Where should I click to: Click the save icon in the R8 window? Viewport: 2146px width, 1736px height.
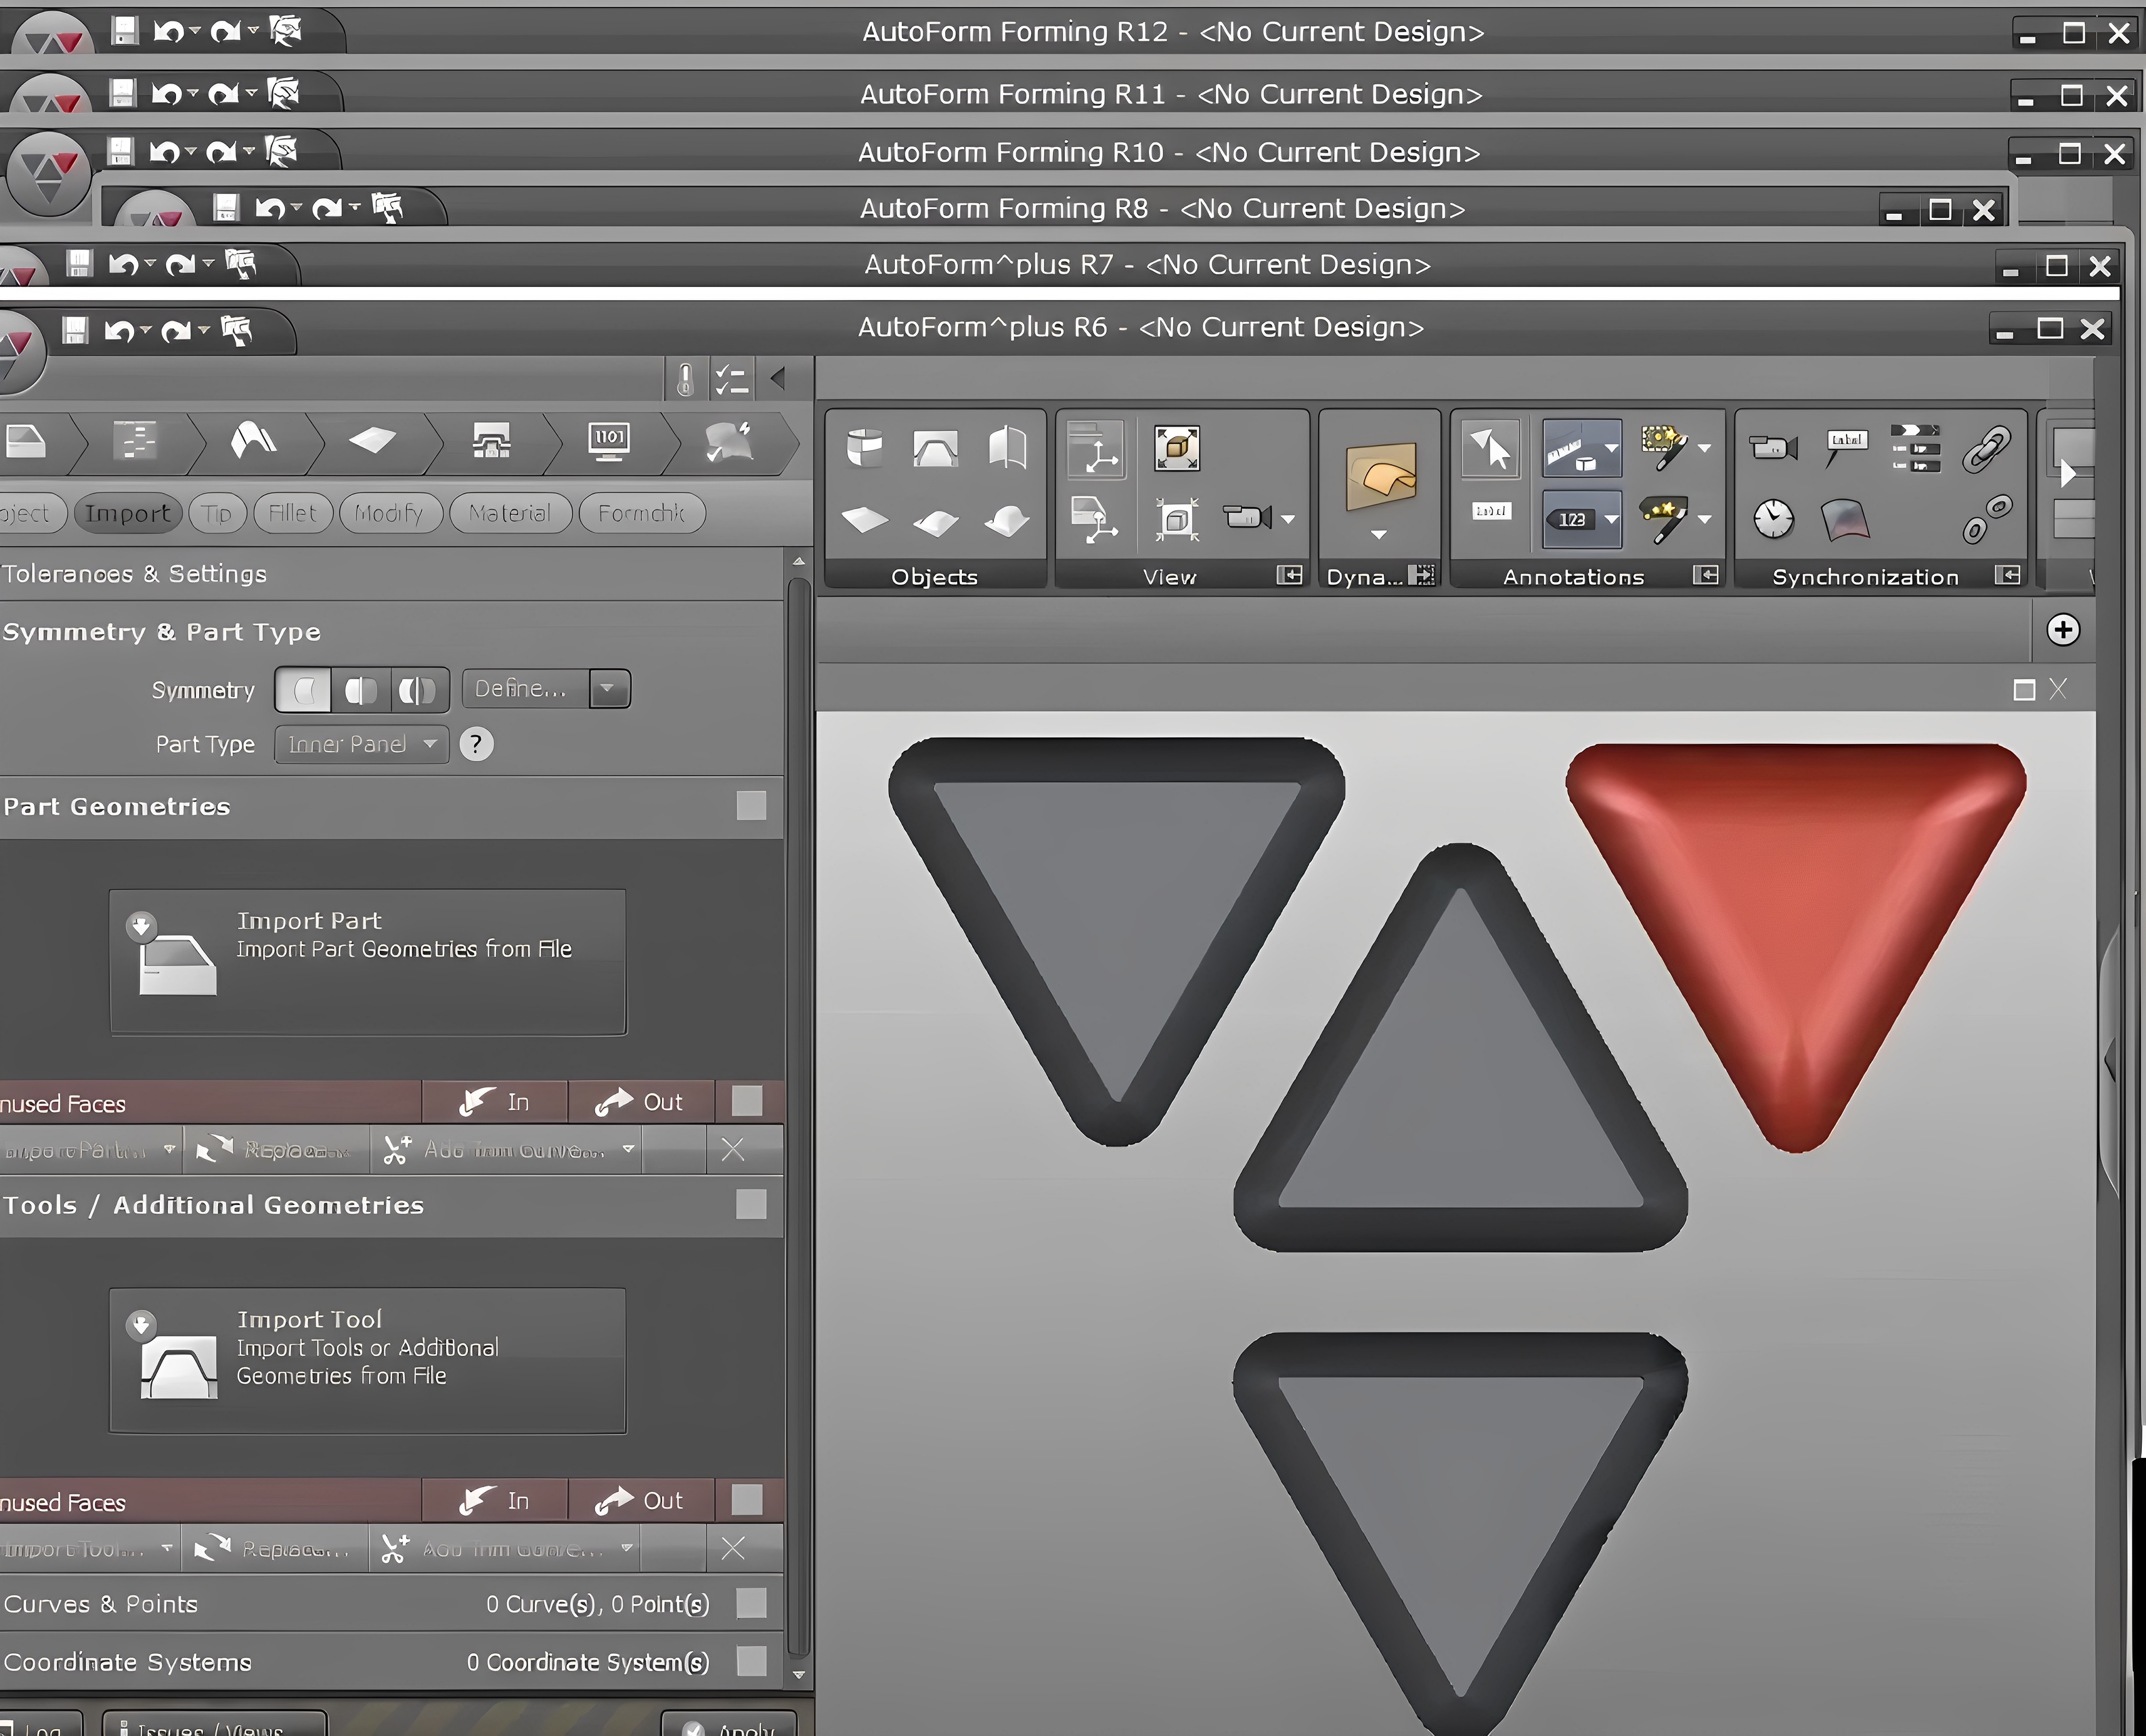pyautogui.click(x=226, y=207)
